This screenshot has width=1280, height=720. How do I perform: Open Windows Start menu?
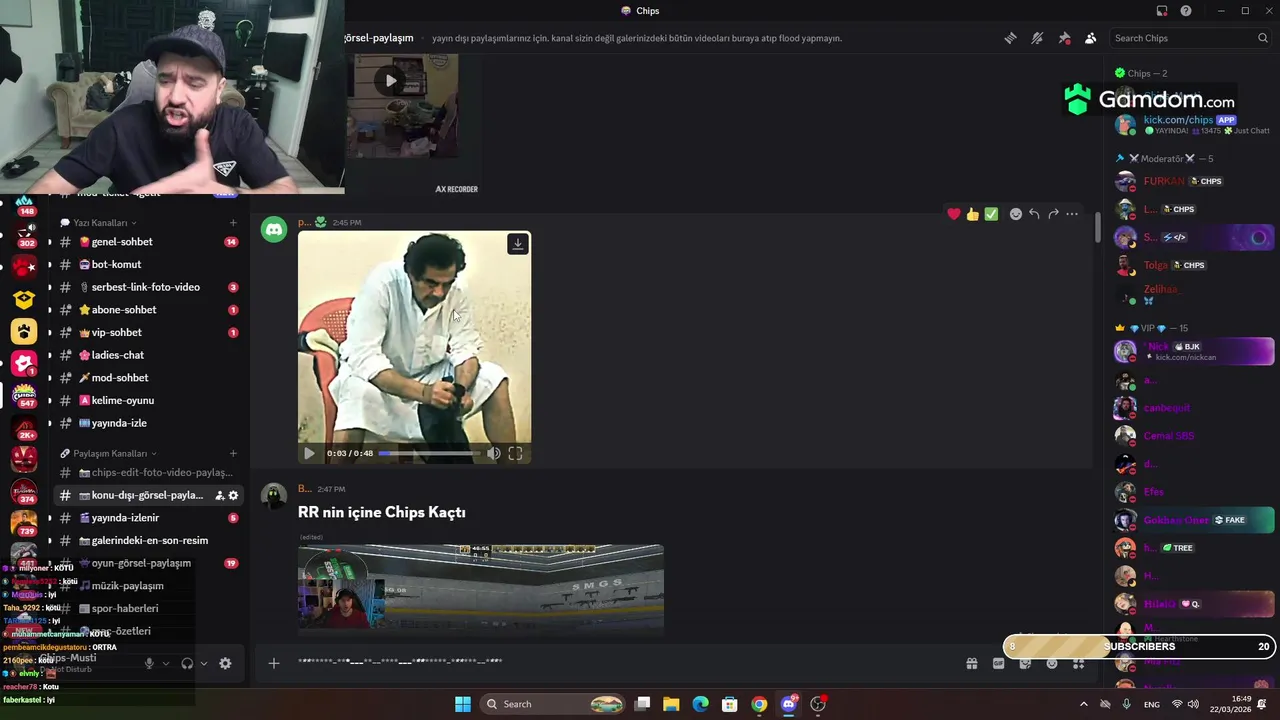463,704
